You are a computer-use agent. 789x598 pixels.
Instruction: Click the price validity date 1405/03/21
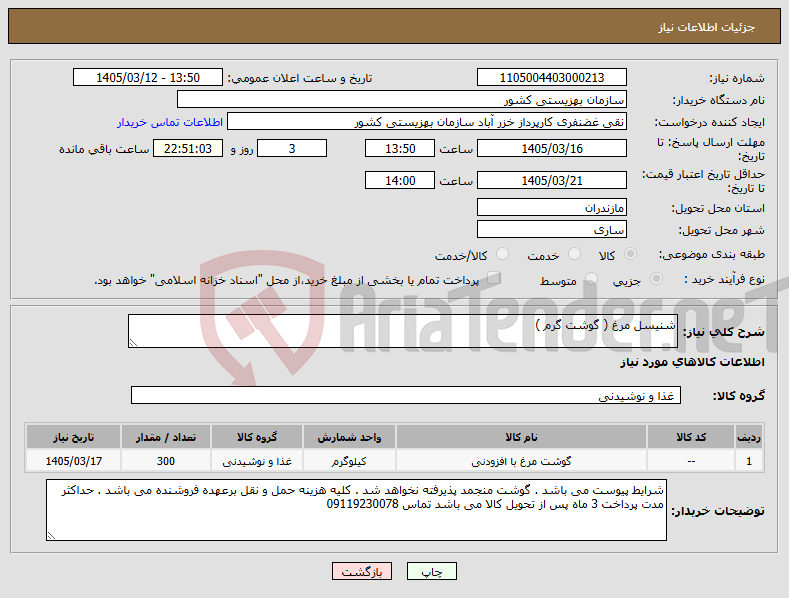[551, 180]
